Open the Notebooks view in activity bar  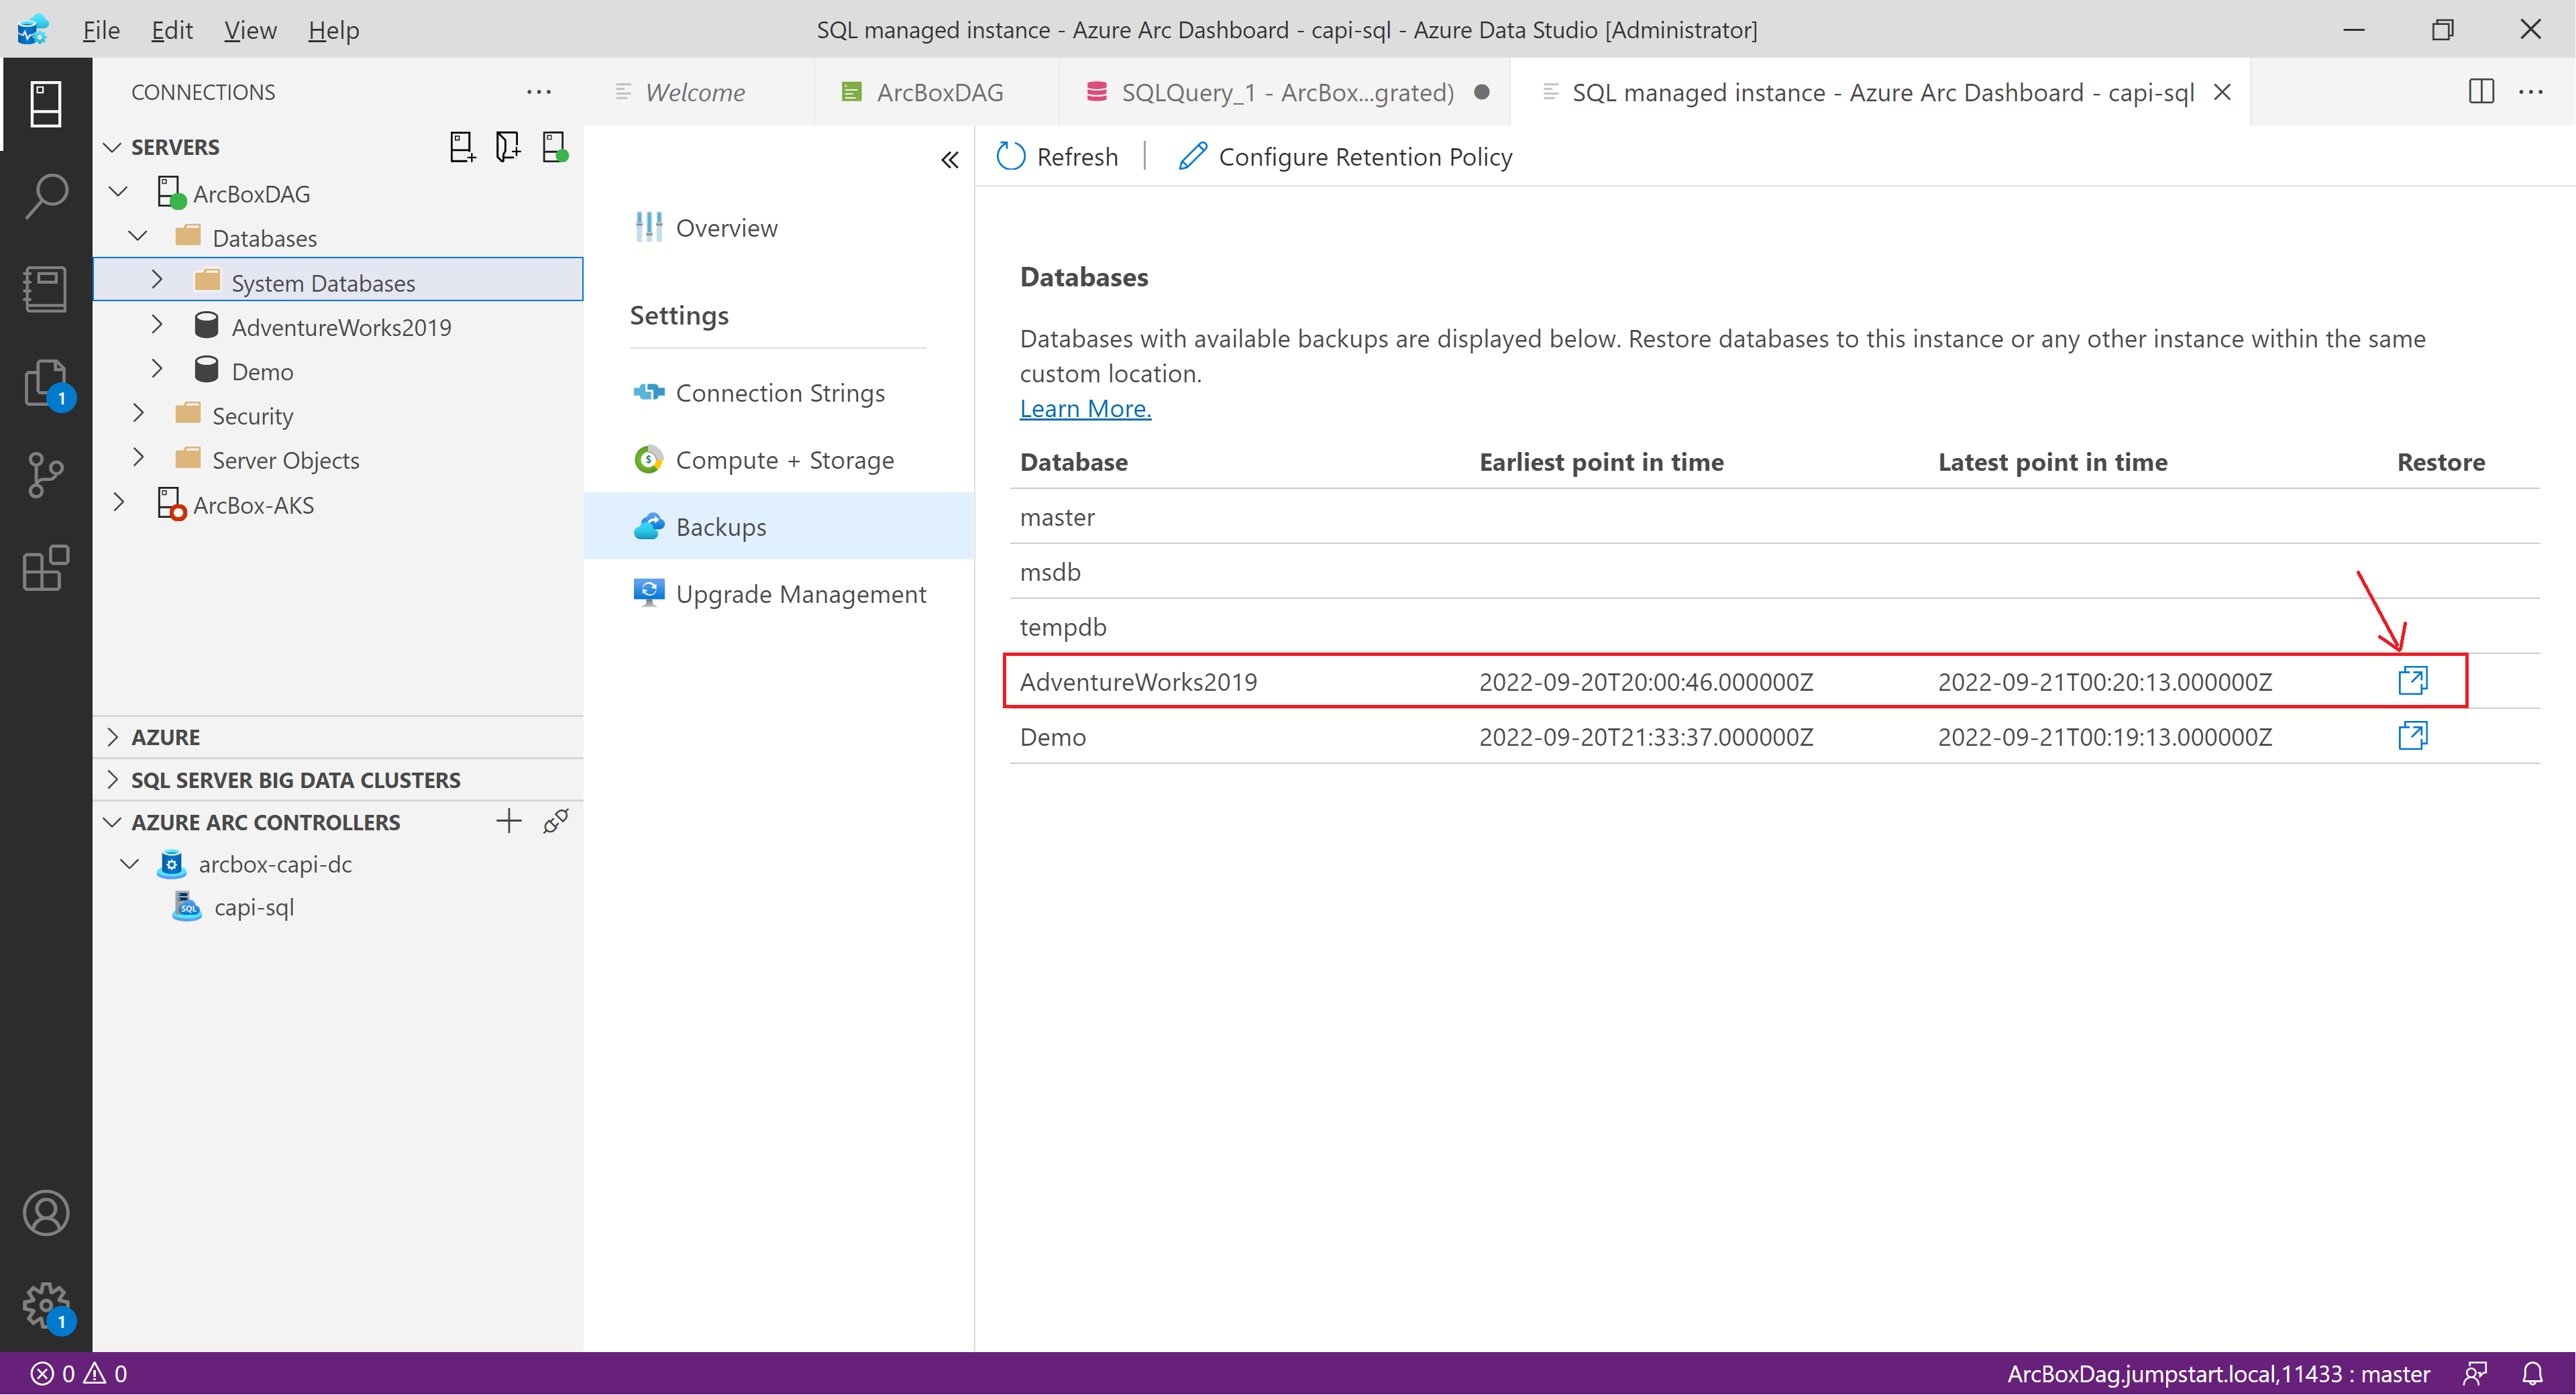click(46, 289)
